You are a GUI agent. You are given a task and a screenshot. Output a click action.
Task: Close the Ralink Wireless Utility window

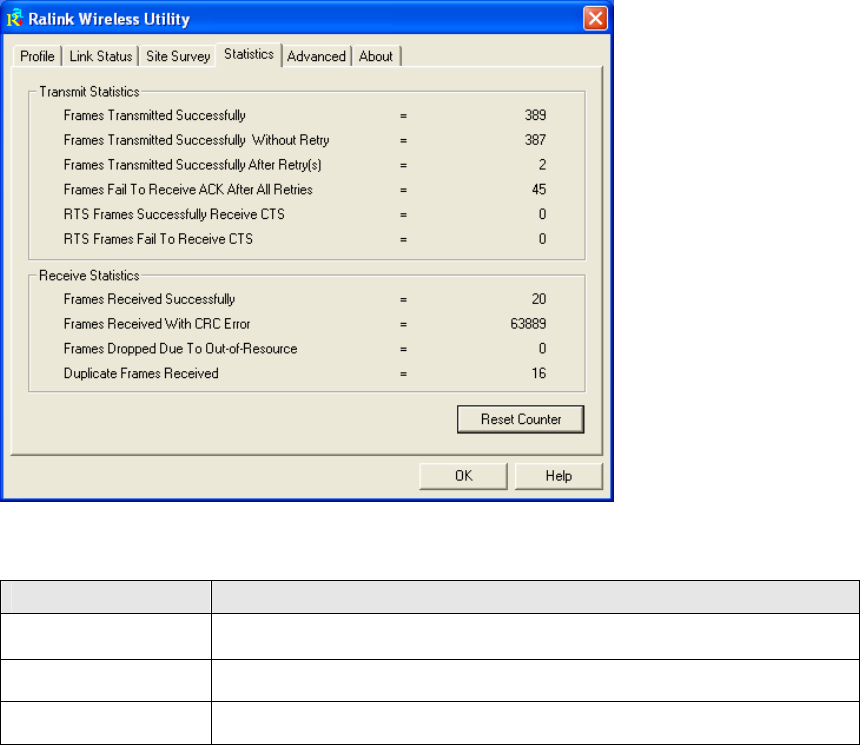[595, 19]
